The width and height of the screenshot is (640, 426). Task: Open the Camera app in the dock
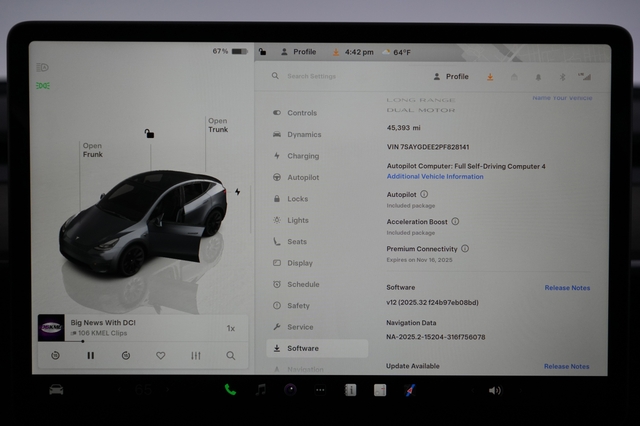coord(290,390)
